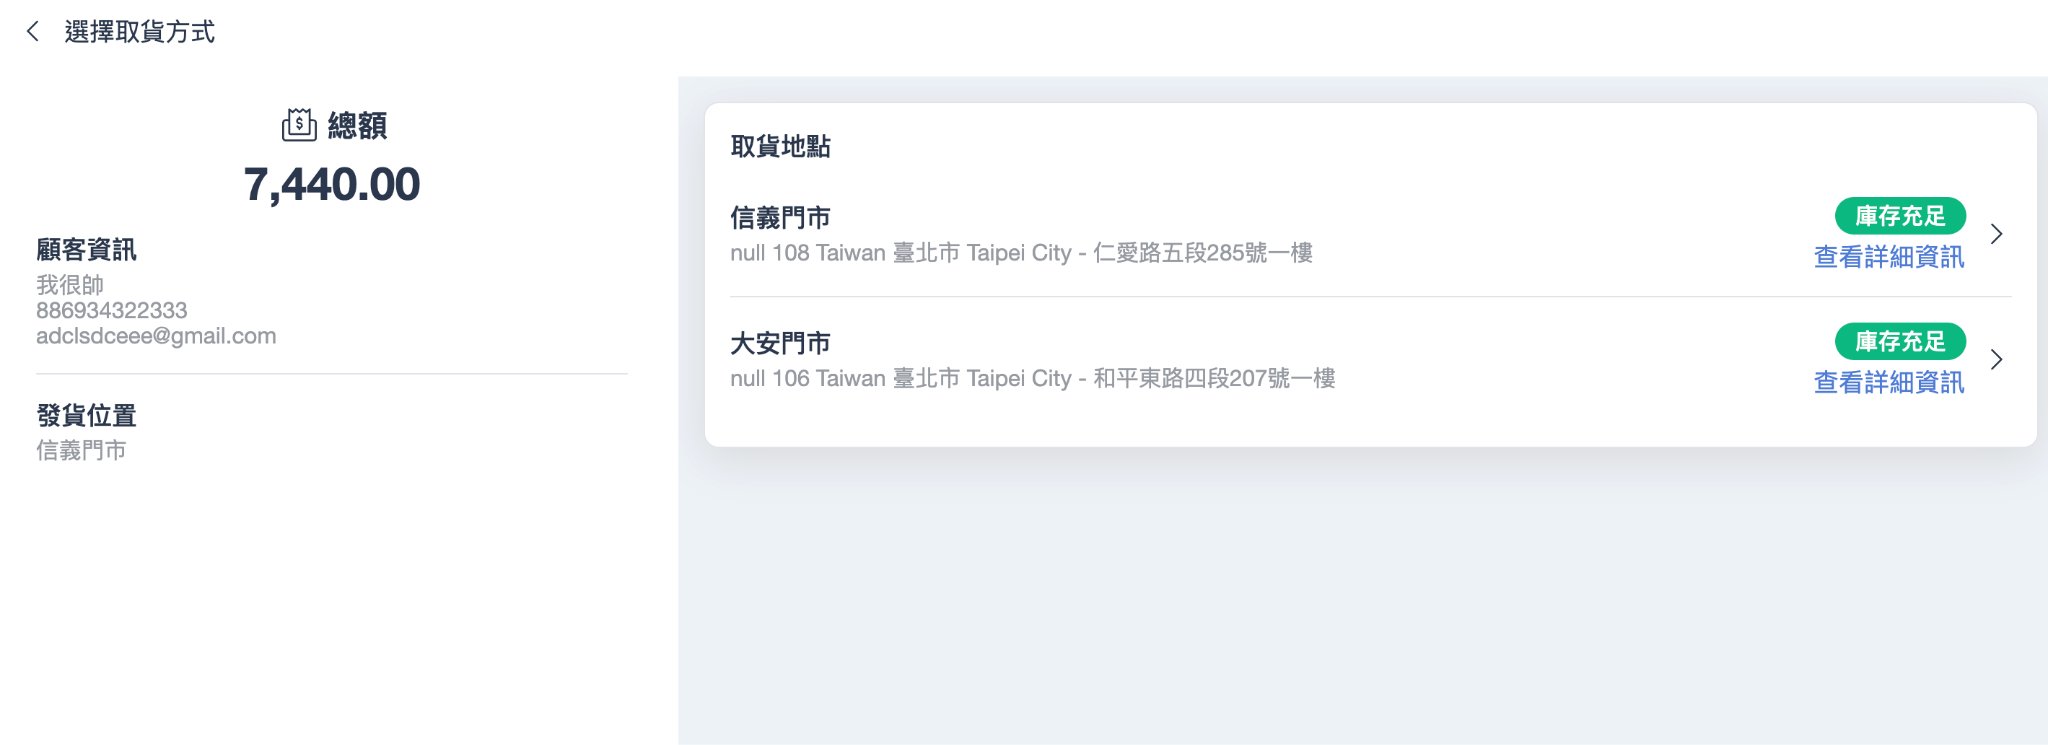Expand the 大安門市 row chevron
The width and height of the screenshot is (2048, 745).
pos(1996,360)
